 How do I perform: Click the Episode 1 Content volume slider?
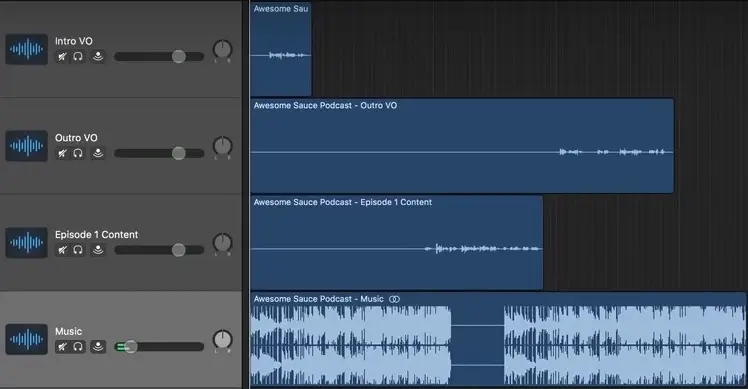[159, 250]
